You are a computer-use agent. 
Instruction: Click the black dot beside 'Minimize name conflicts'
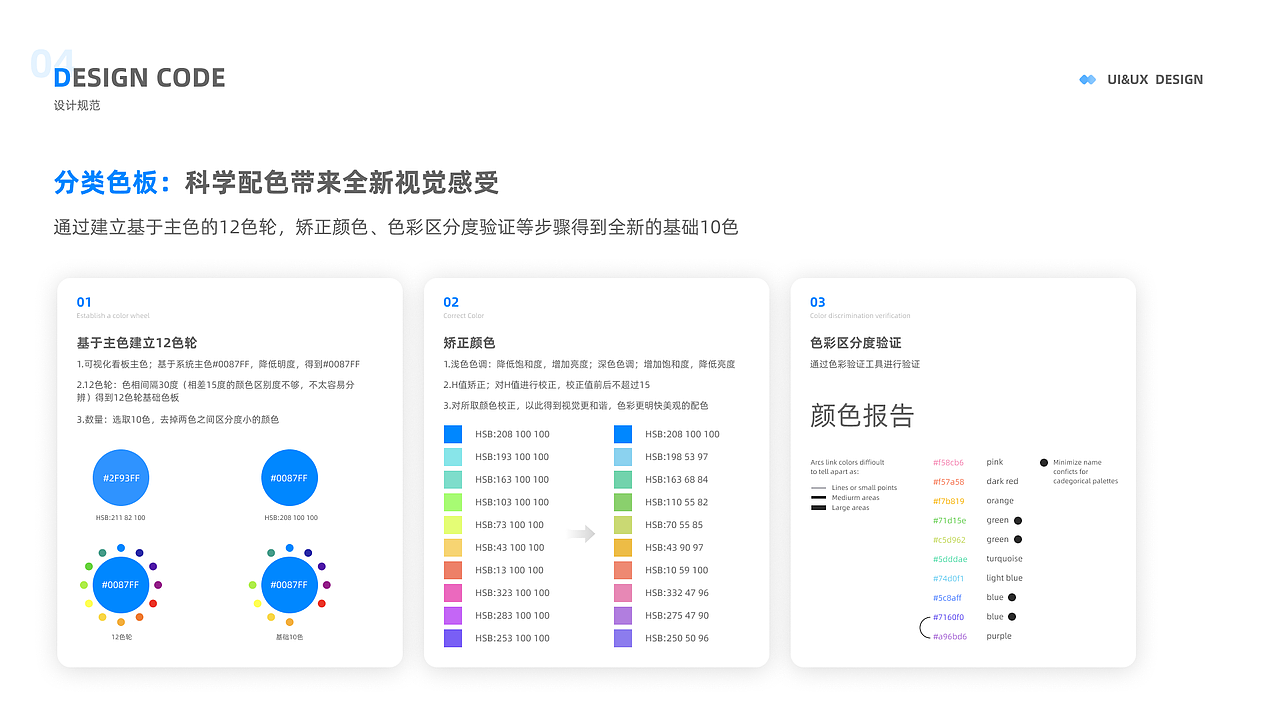click(1043, 462)
